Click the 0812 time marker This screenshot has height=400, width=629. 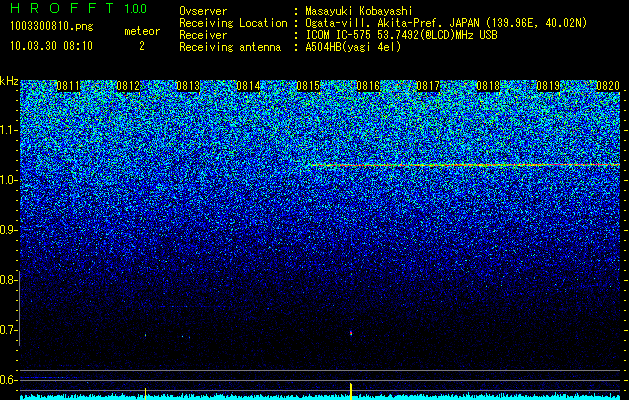pyautogui.click(x=128, y=86)
